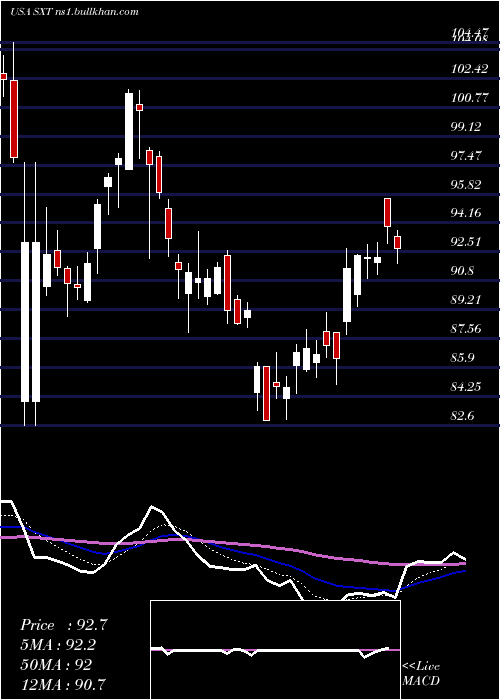
Task: Click the tall white candle peaking above 100.77
Action: tap(129, 131)
